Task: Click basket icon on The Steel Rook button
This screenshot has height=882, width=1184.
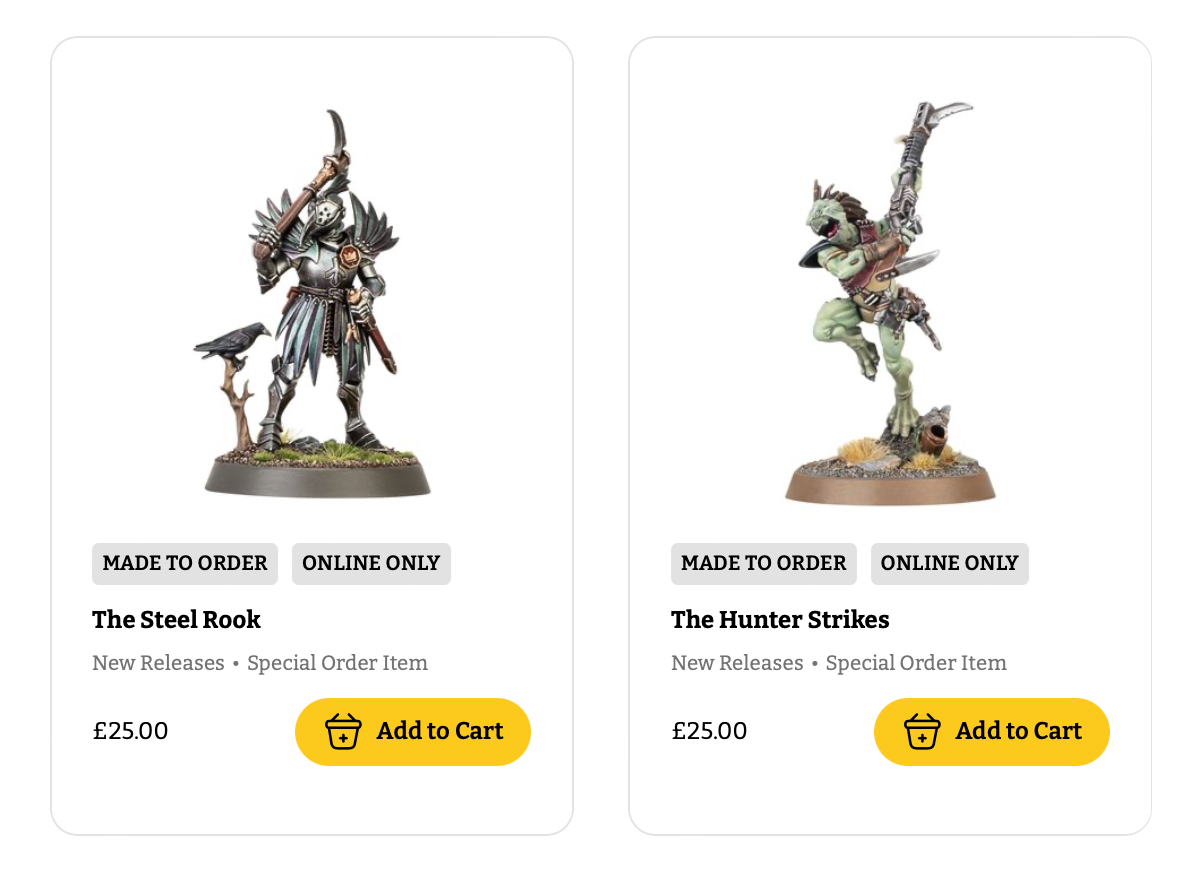Action: (343, 731)
